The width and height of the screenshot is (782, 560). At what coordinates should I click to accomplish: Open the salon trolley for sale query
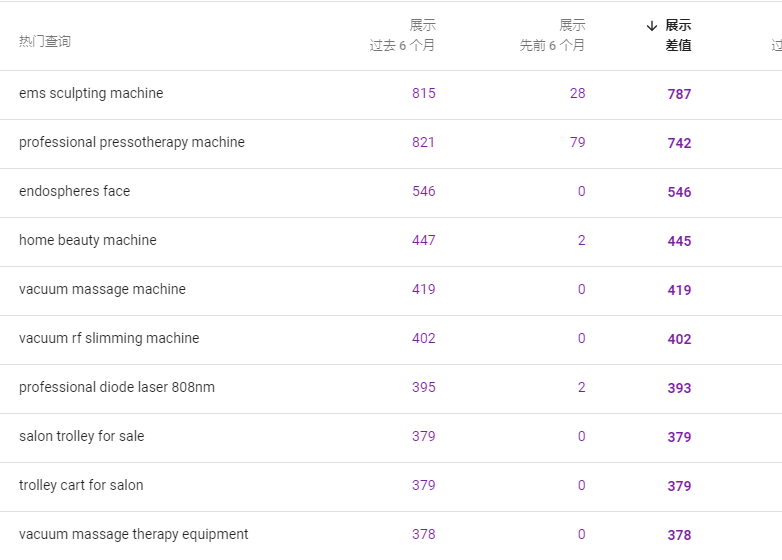tap(82, 436)
